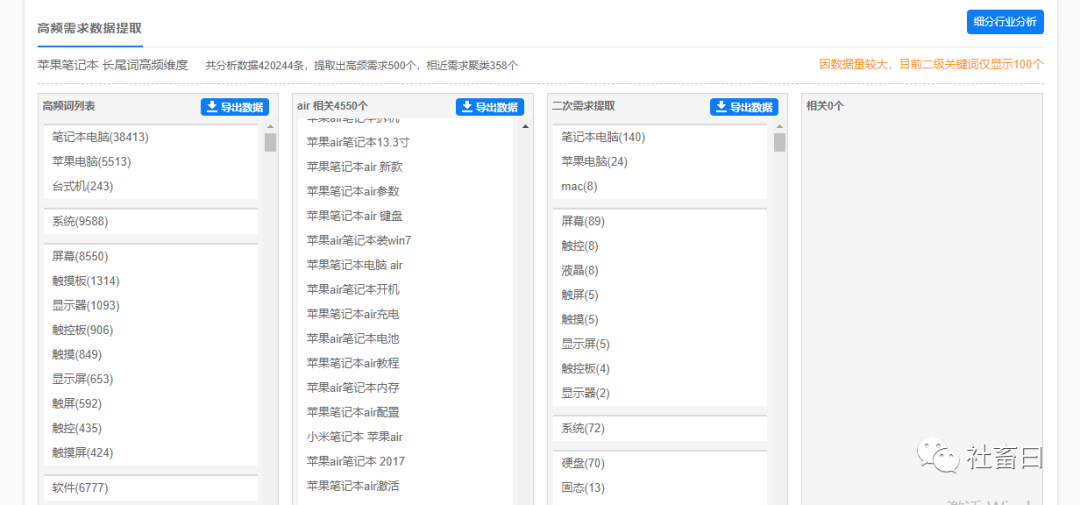This screenshot has width=1080, height=505.
Task: Click 苹果air笔记本 2017 entry
Action: 355,461
